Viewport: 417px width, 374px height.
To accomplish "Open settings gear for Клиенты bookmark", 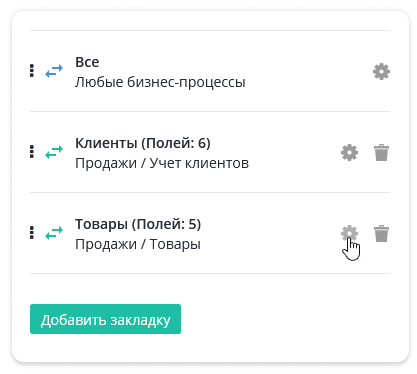I will (x=349, y=153).
